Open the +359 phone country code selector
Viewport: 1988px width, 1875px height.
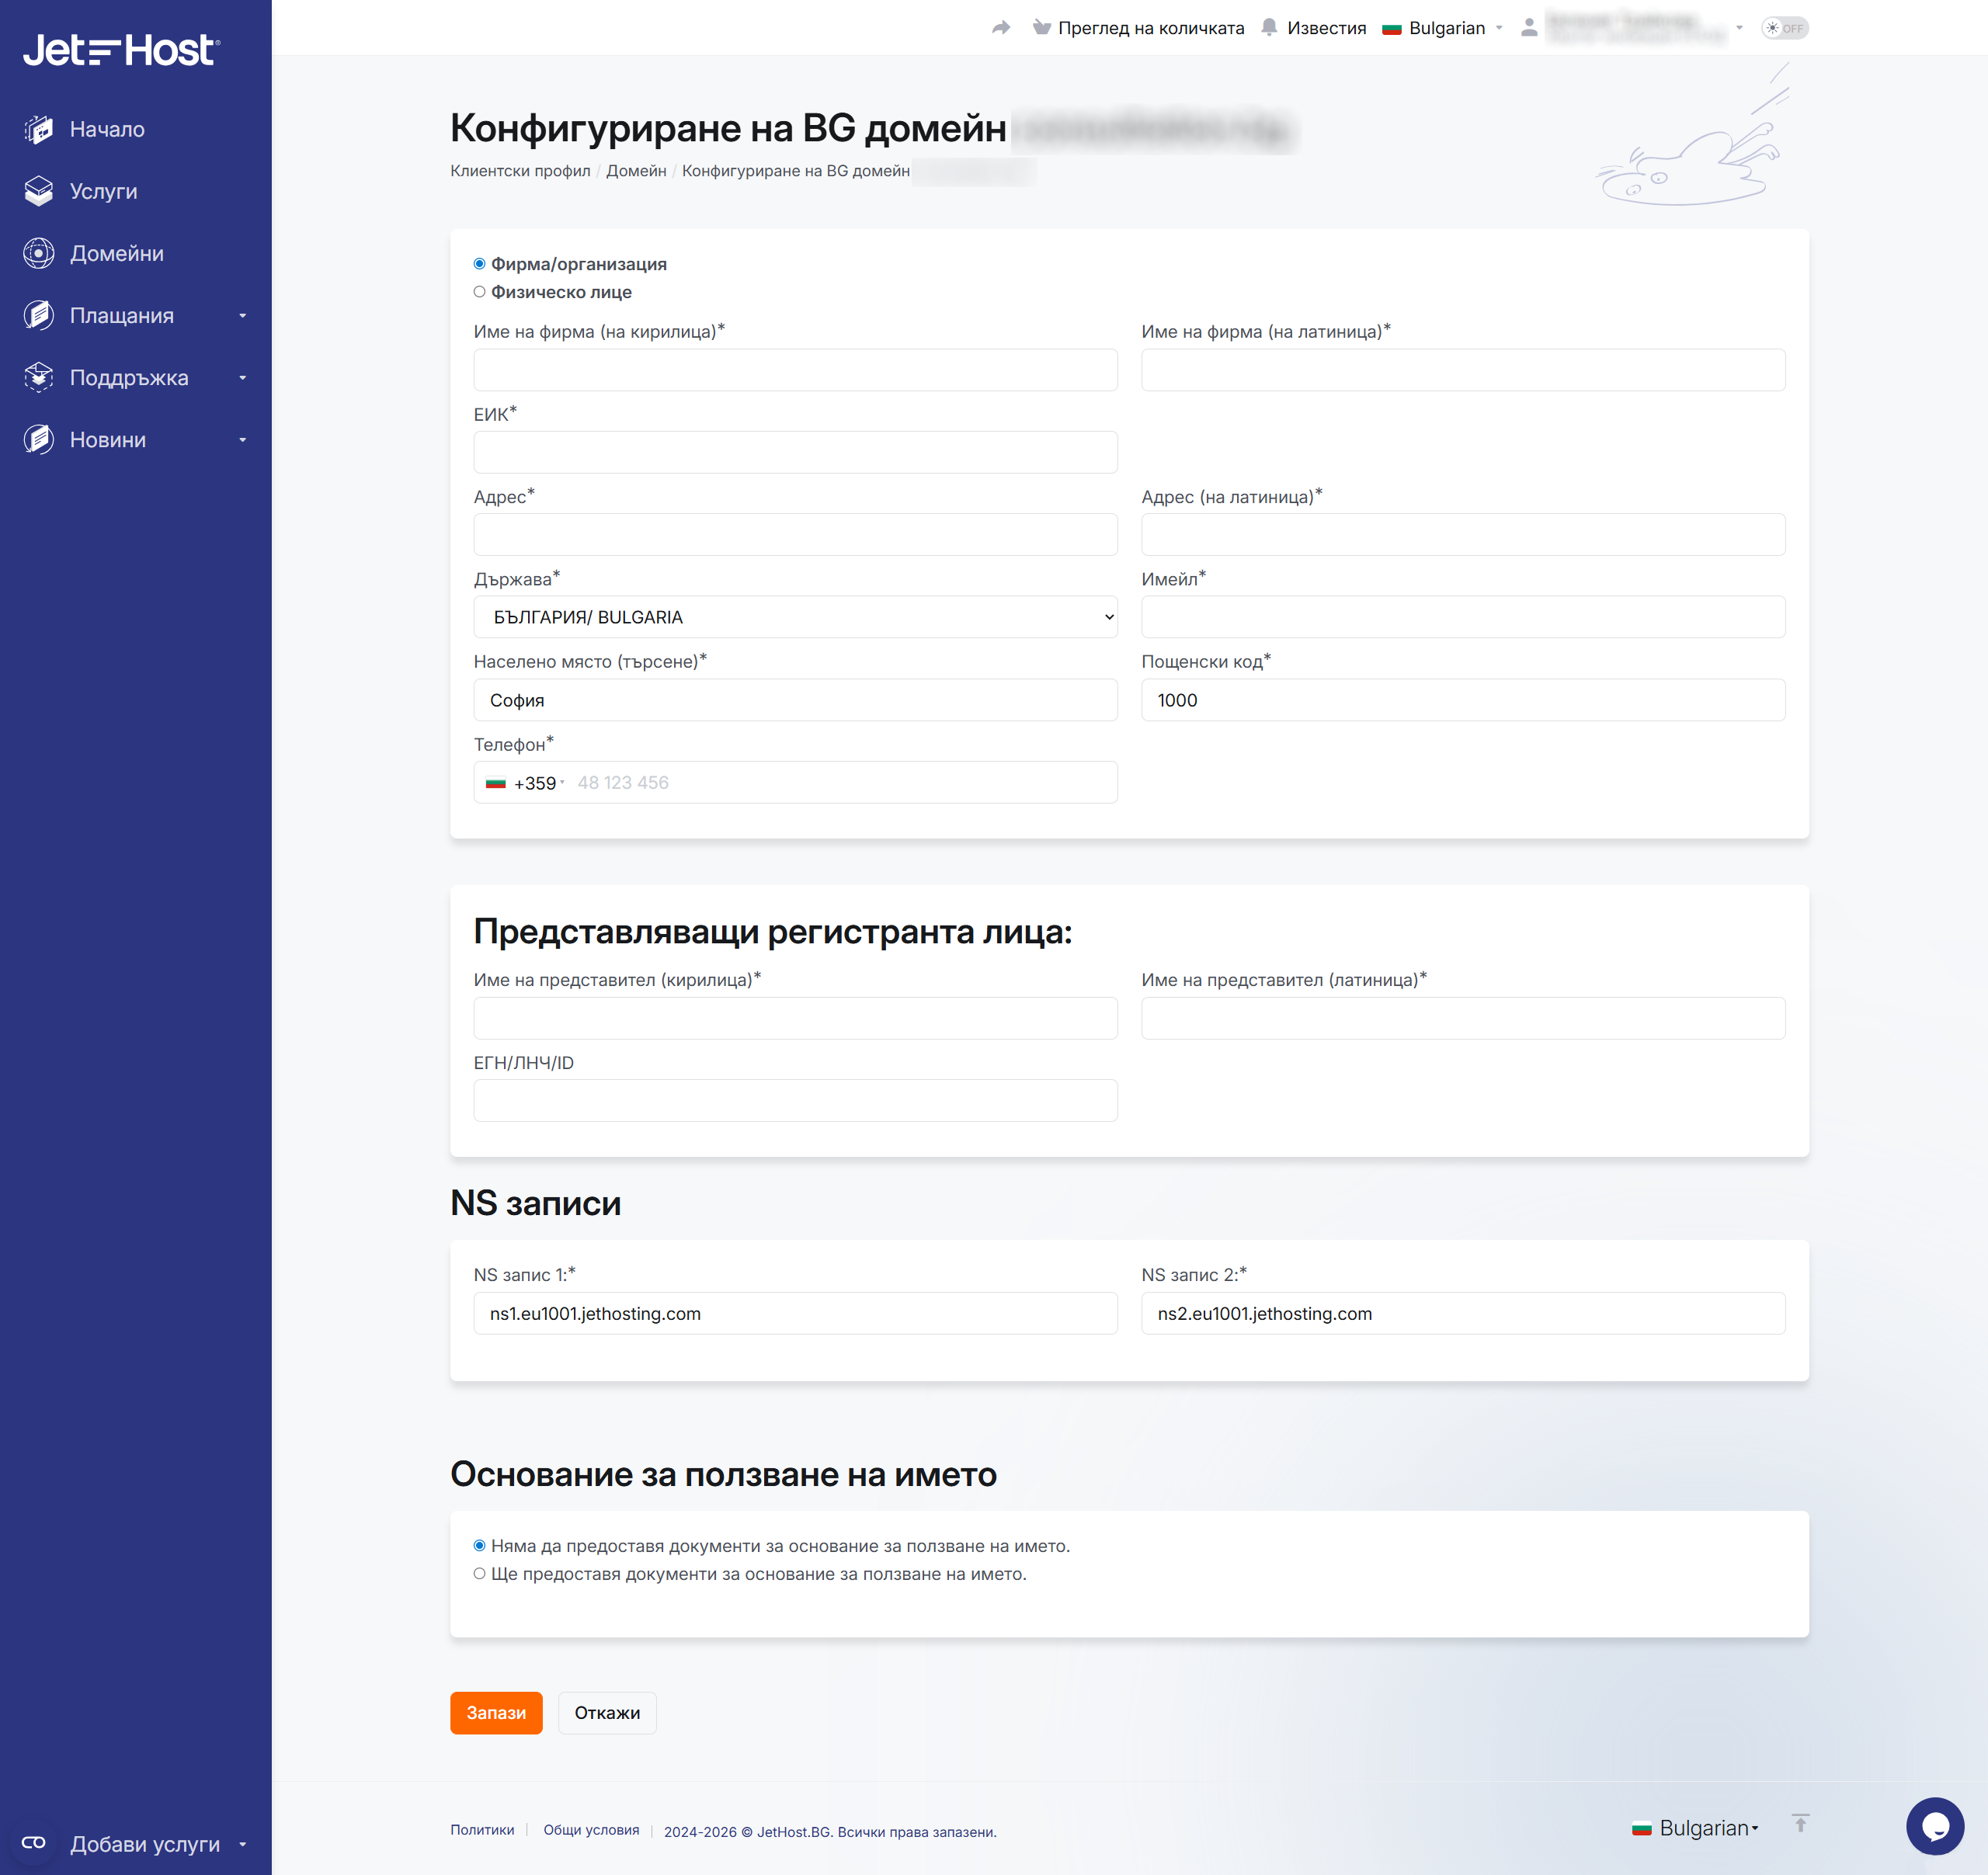tap(525, 783)
